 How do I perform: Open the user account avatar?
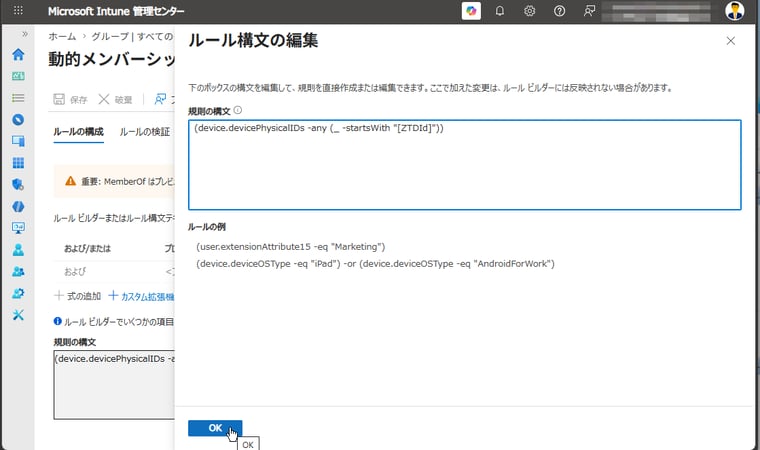tap(735, 11)
